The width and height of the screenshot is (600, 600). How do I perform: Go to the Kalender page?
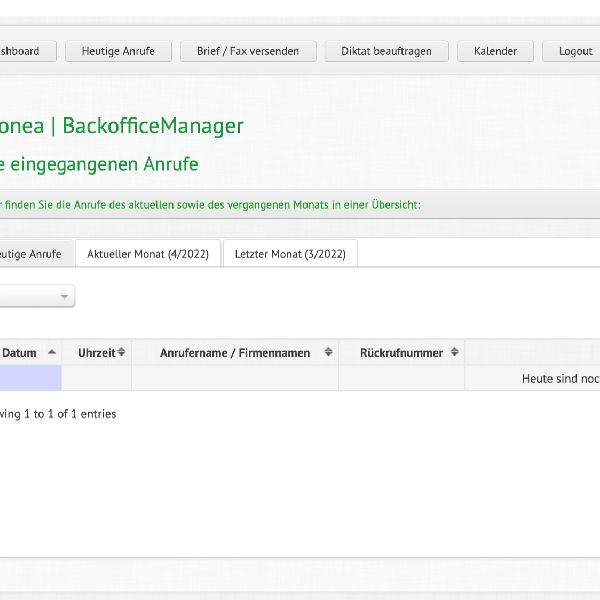pyautogui.click(x=495, y=51)
